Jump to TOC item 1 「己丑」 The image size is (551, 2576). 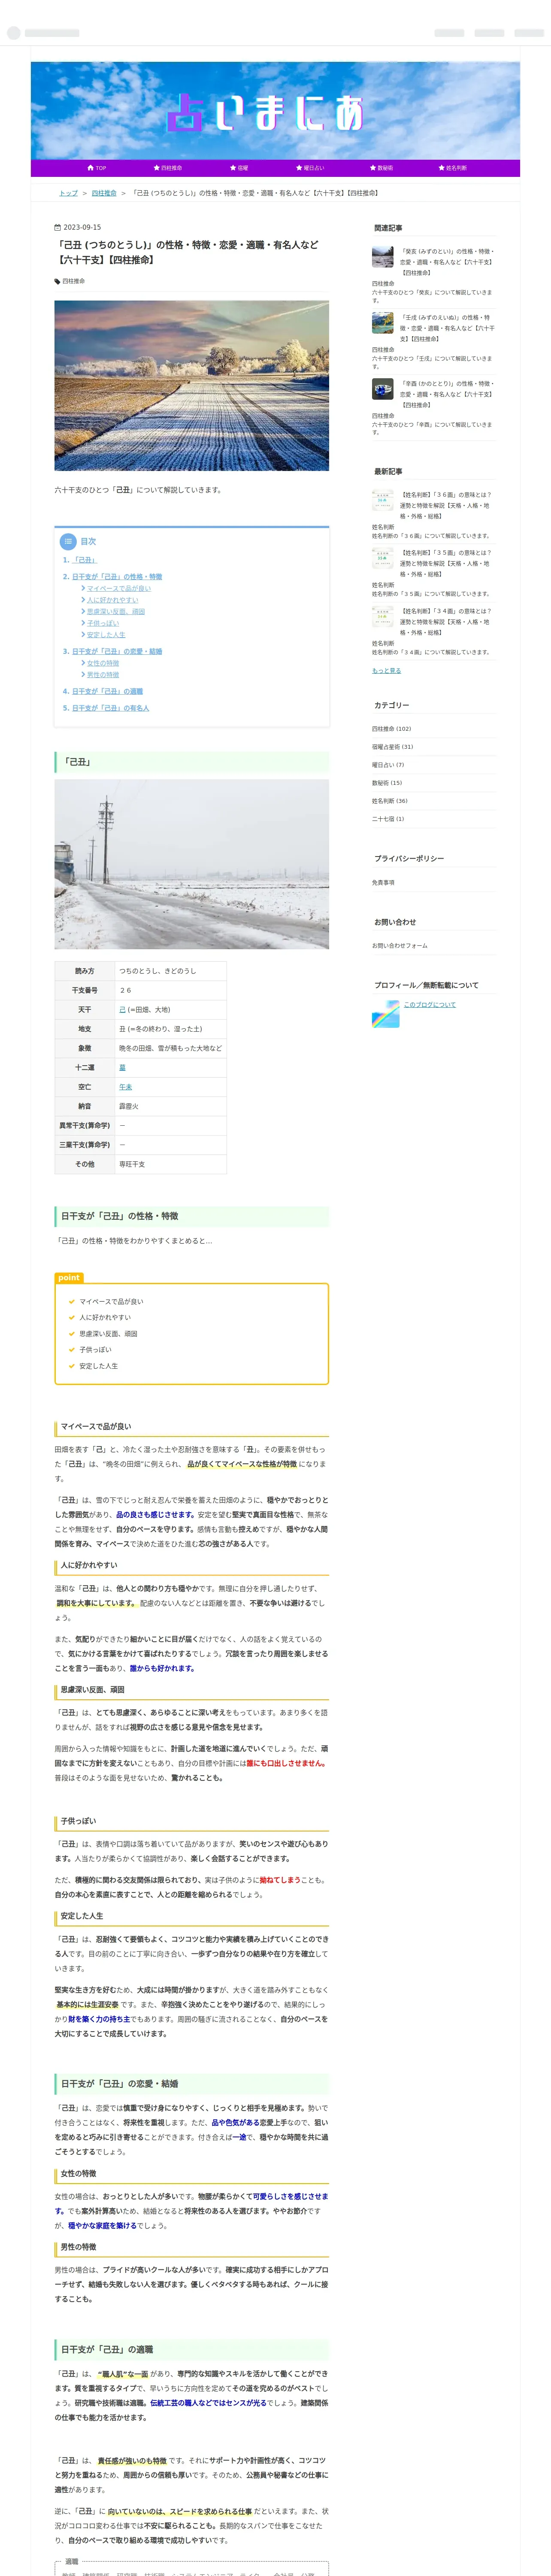click(x=84, y=560)
